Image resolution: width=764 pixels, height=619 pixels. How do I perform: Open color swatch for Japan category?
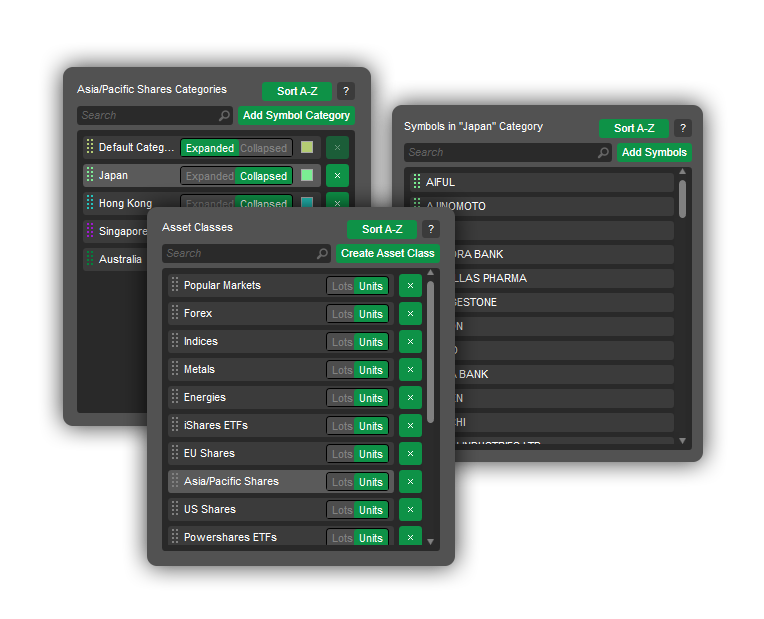tap(307, 175)
